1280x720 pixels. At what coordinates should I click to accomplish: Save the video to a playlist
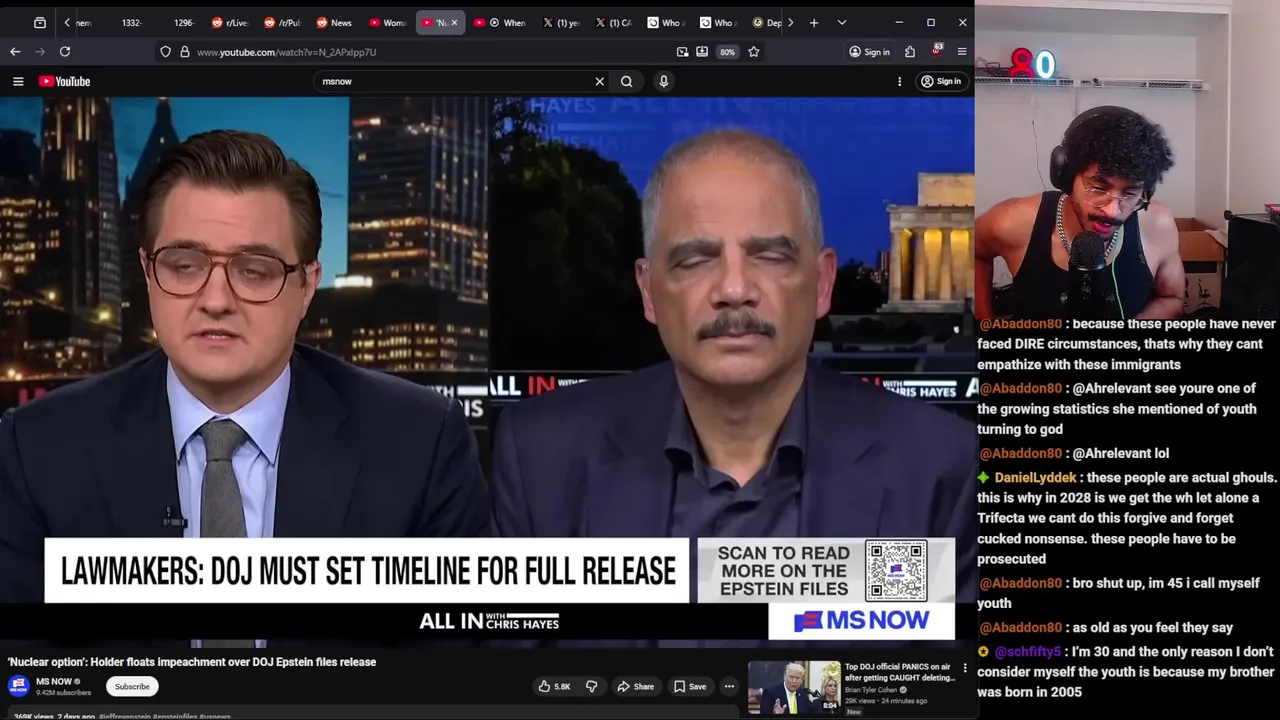coord(690,686)
